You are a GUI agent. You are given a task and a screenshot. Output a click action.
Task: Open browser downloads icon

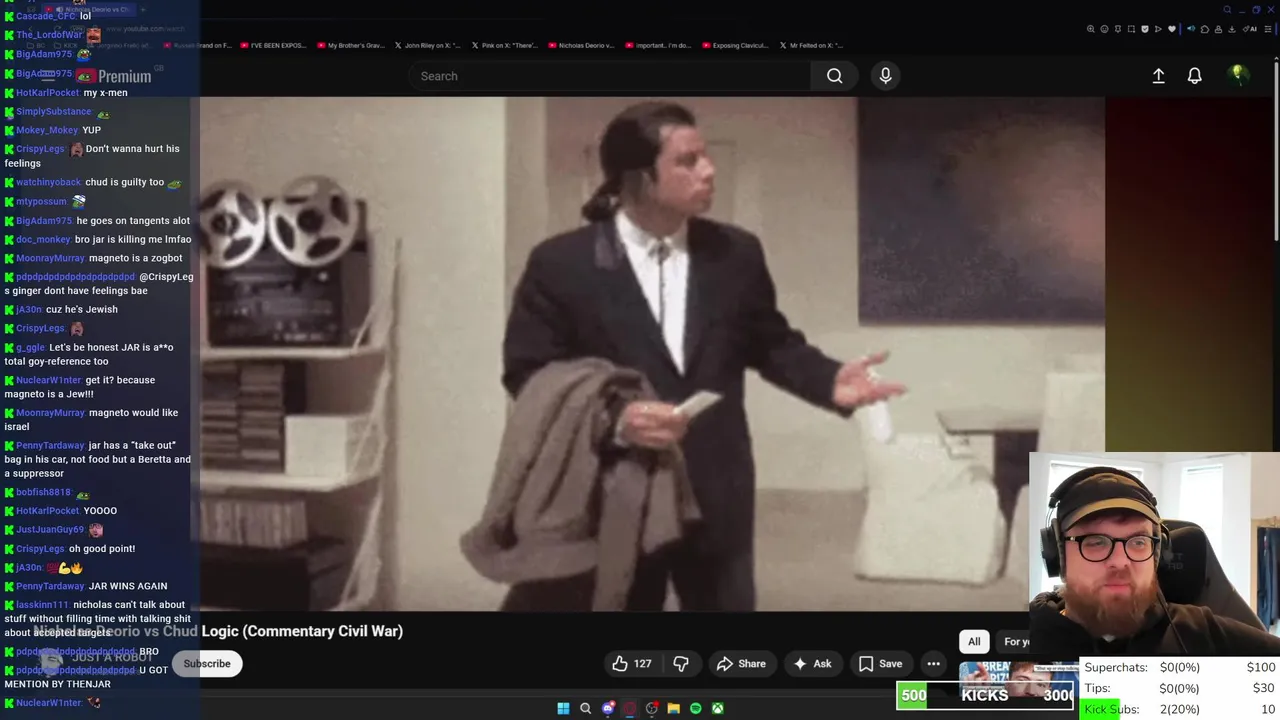click(1232, 29)
